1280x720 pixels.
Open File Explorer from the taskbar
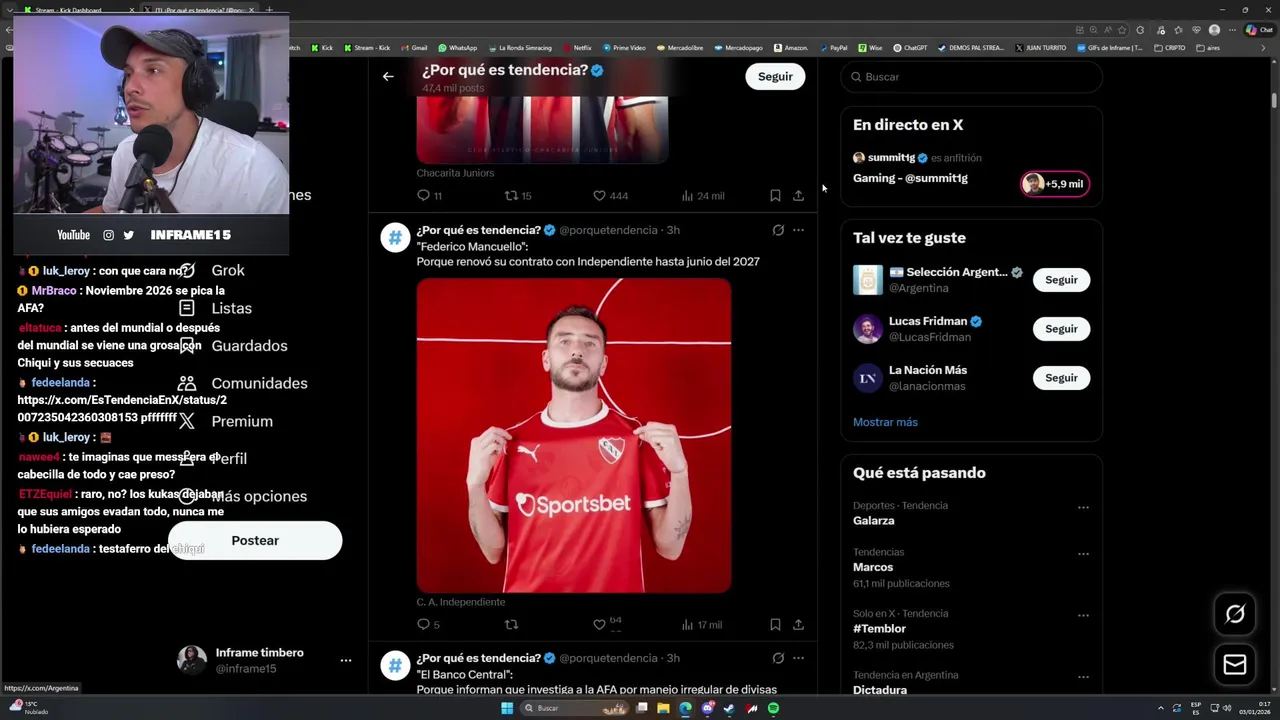point(663,708)
